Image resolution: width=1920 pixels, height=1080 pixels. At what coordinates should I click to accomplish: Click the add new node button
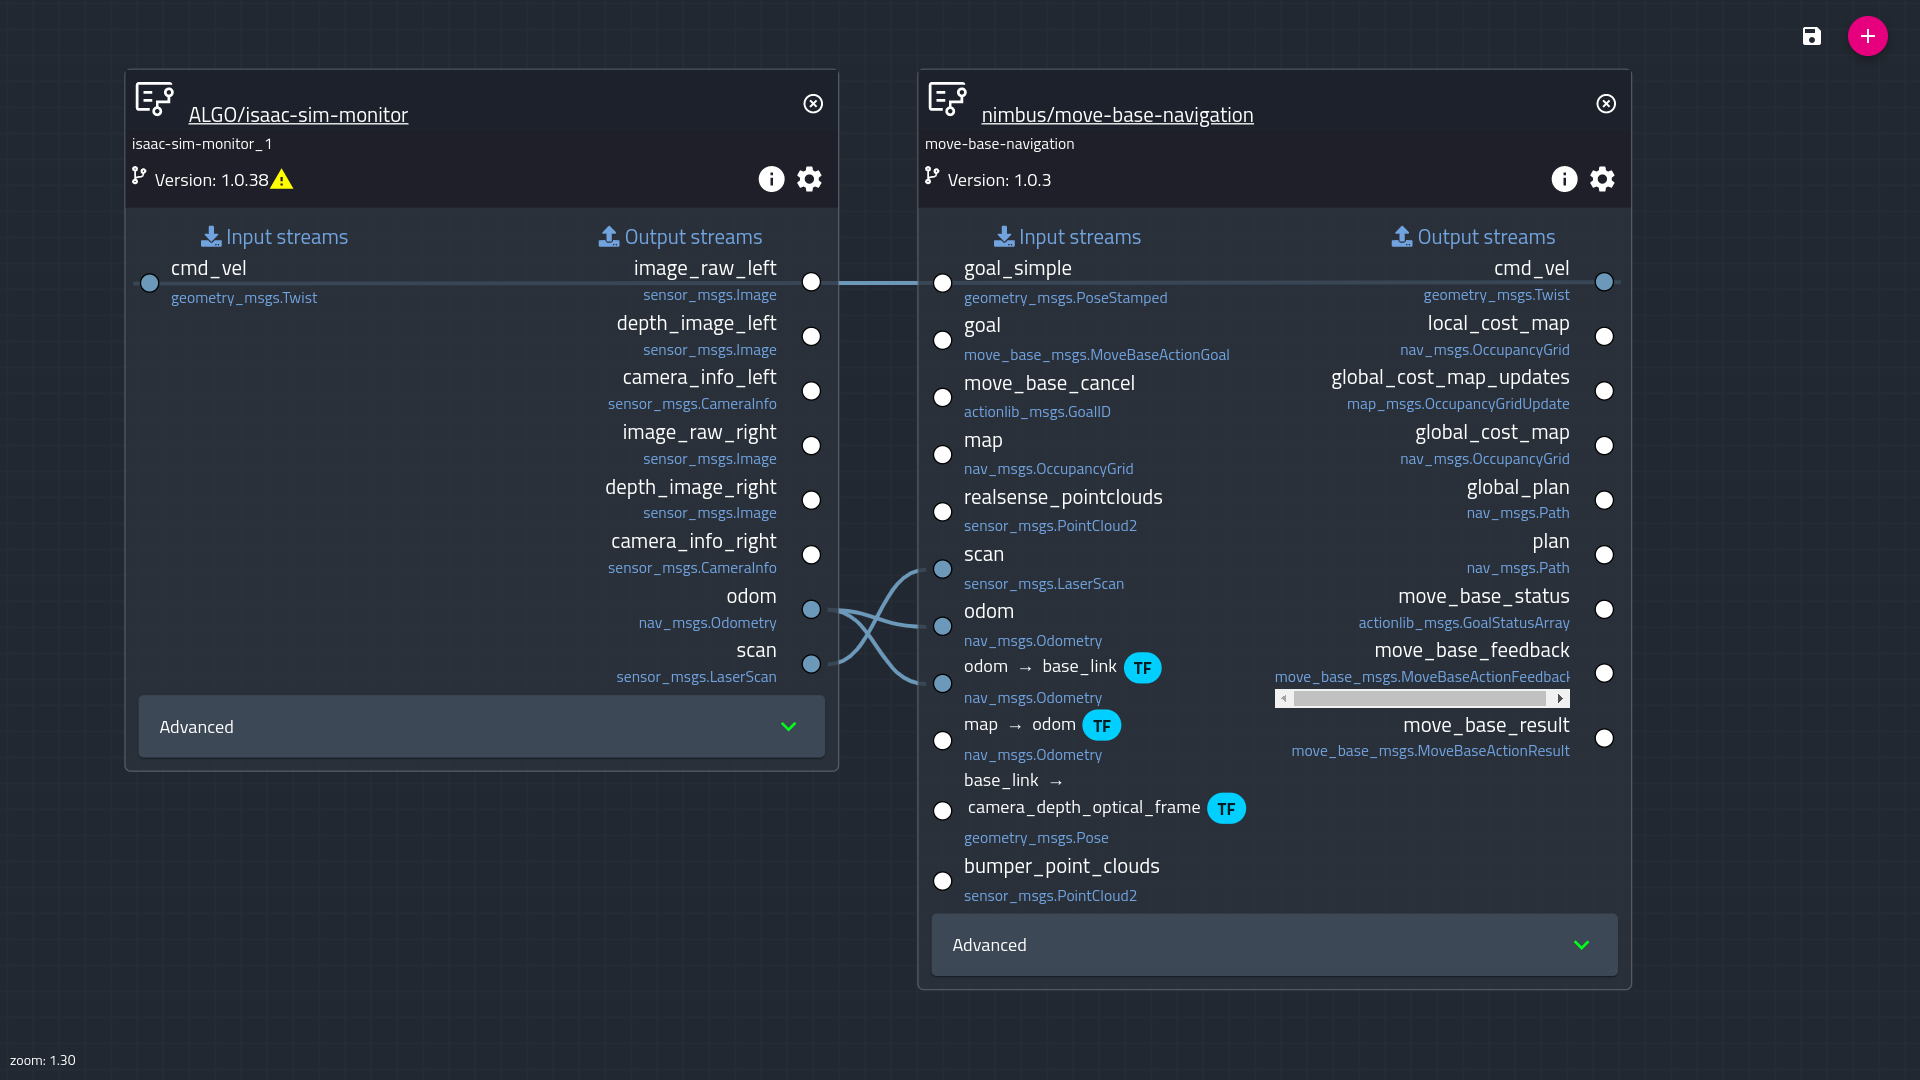[1867, 36]
